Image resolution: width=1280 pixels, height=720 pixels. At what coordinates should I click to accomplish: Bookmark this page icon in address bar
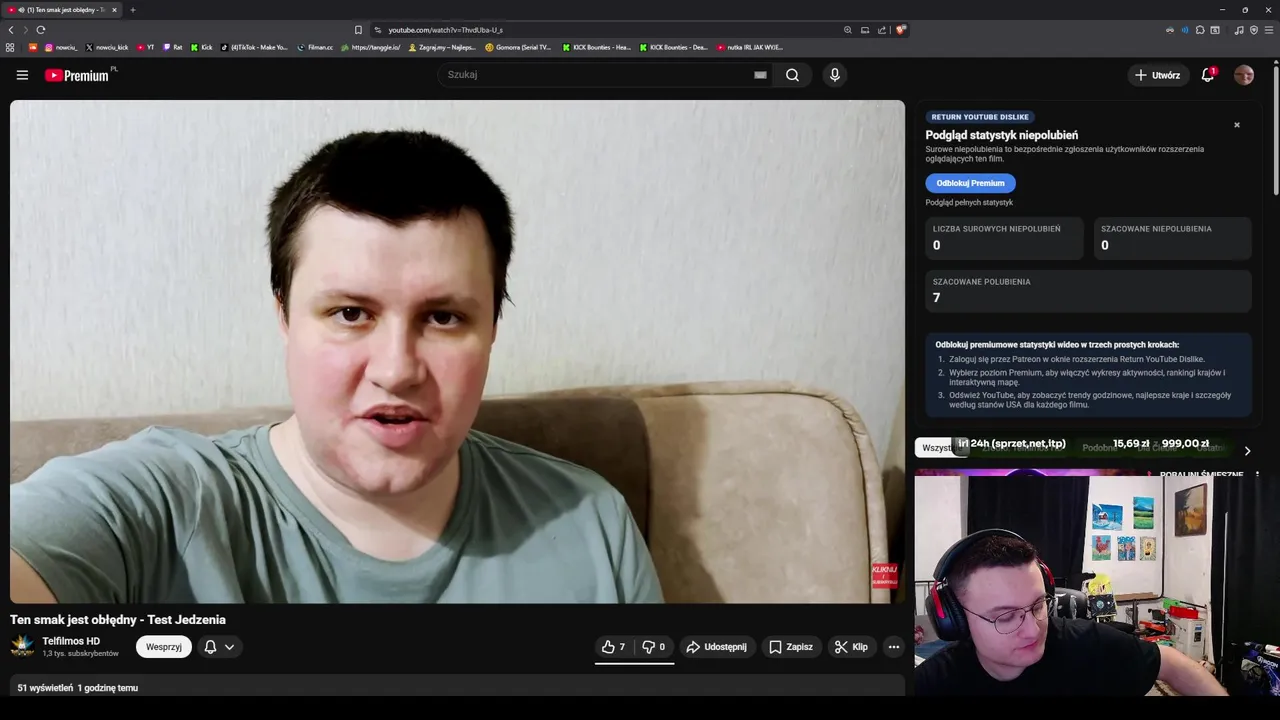click(358, 30)
